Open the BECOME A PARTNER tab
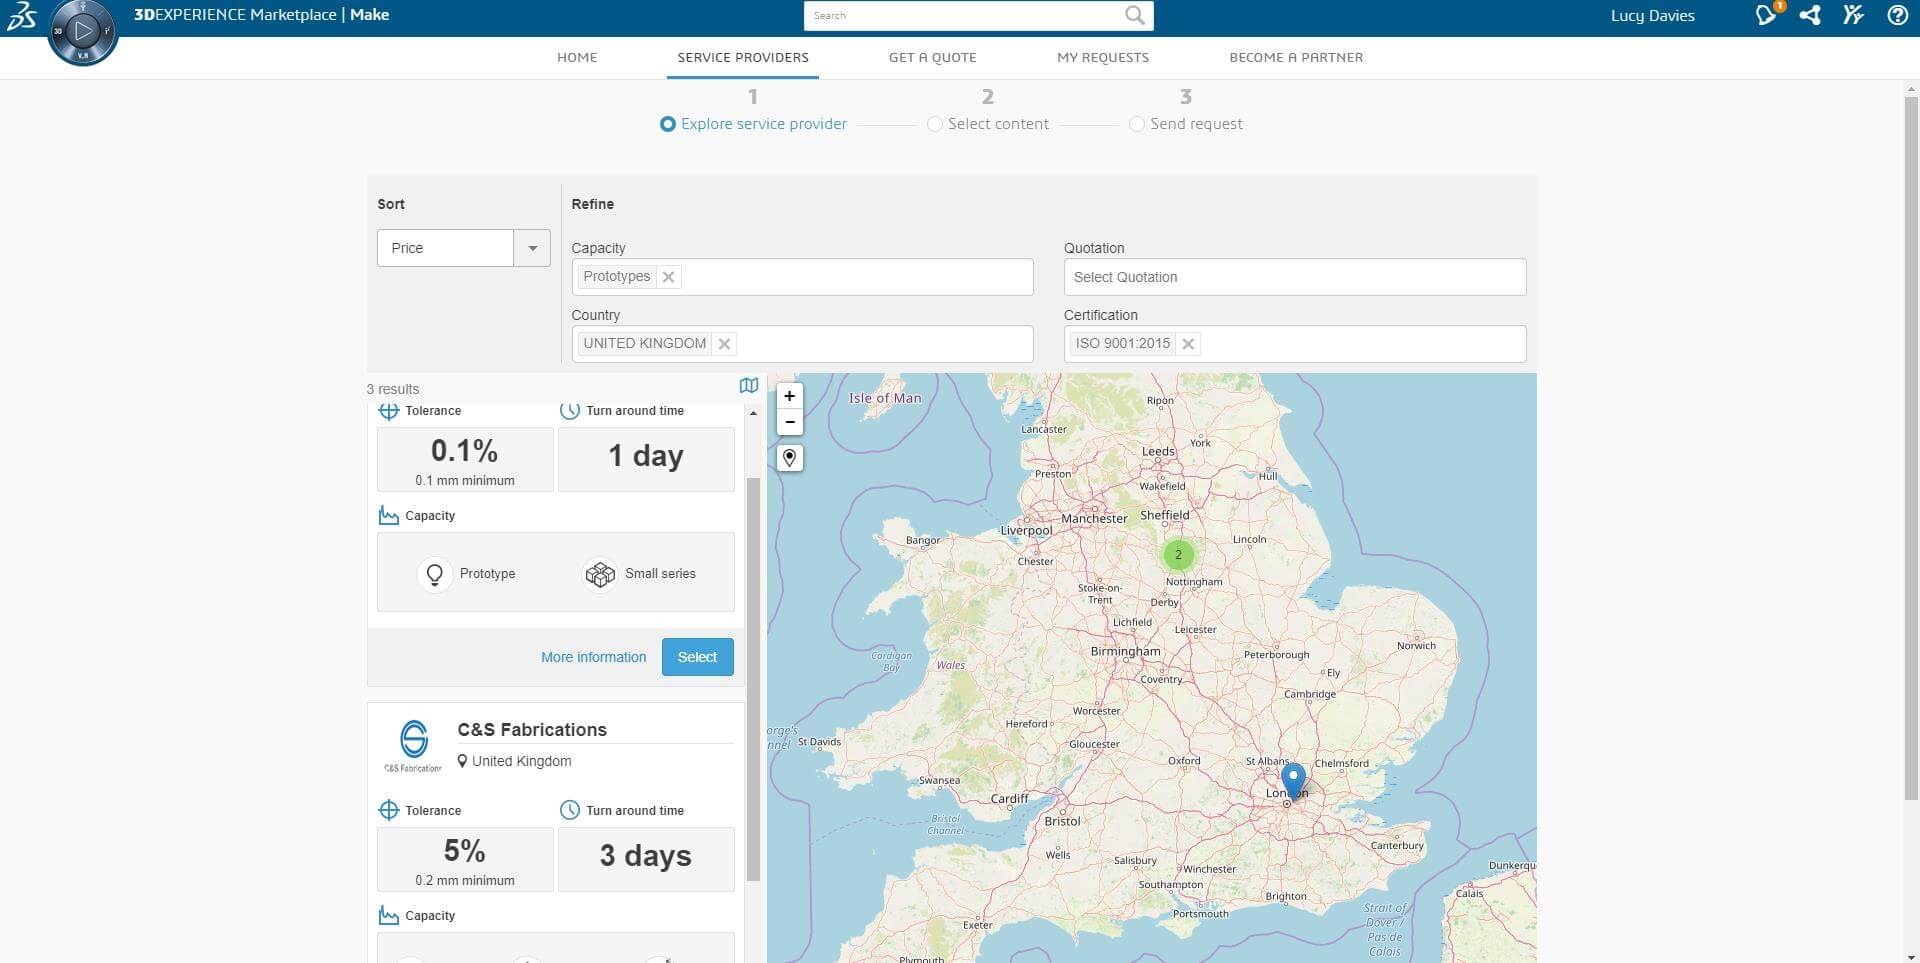This screenshot has height=963, width=1920. (x=1296, y=57)
